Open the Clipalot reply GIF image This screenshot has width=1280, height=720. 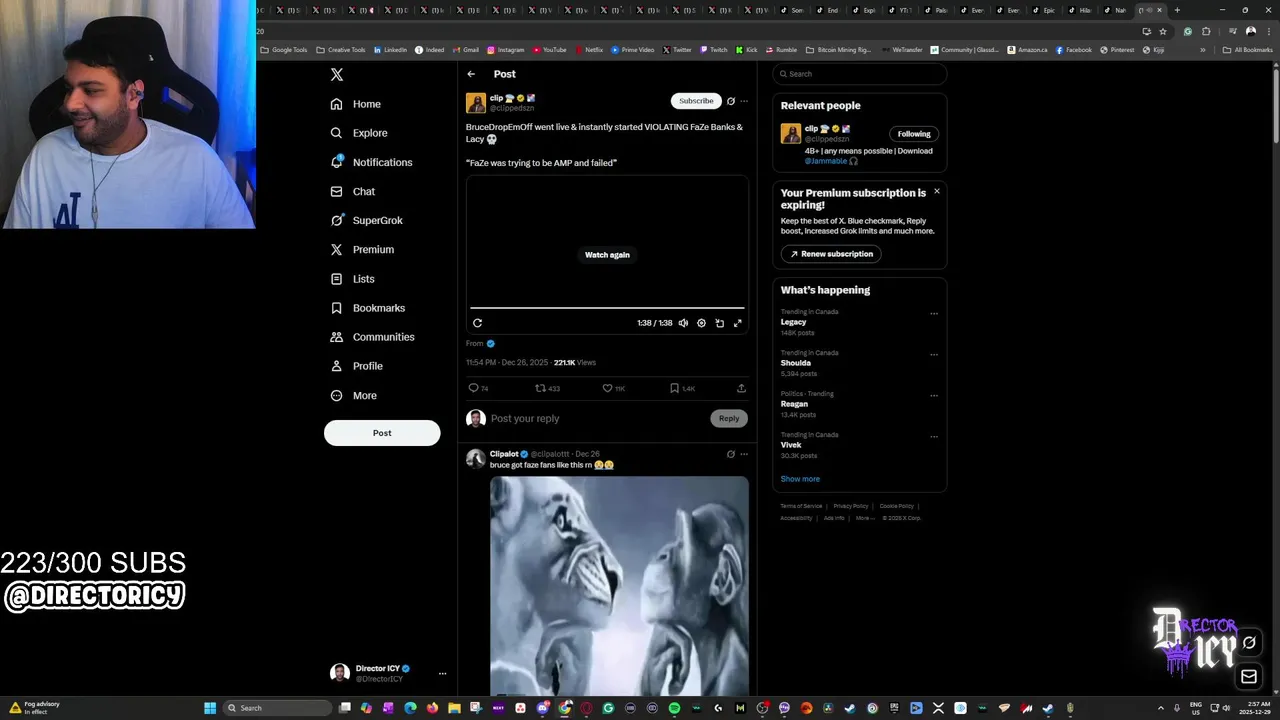[x=619, y=586]
